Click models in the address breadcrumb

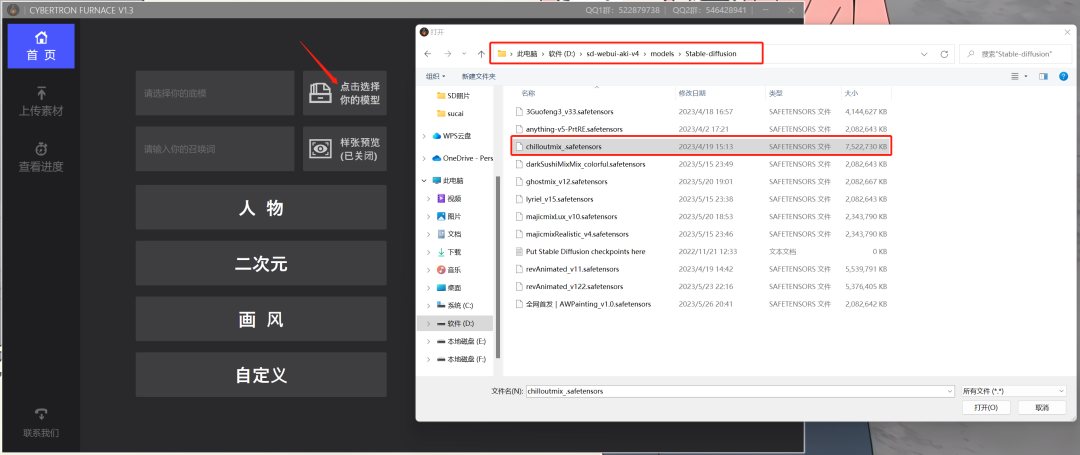663,54
